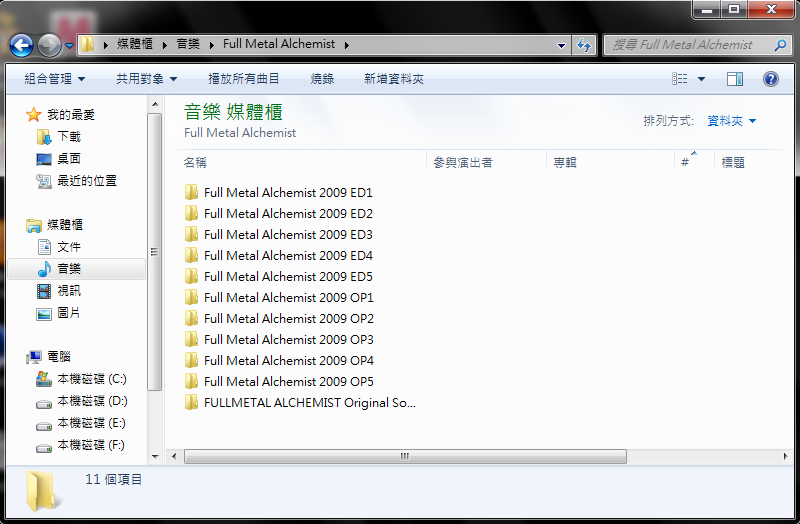The width and height of the screenshot is (800, 524).
Task: Create folder via 新增資料夾
Action: pos(394,79)
